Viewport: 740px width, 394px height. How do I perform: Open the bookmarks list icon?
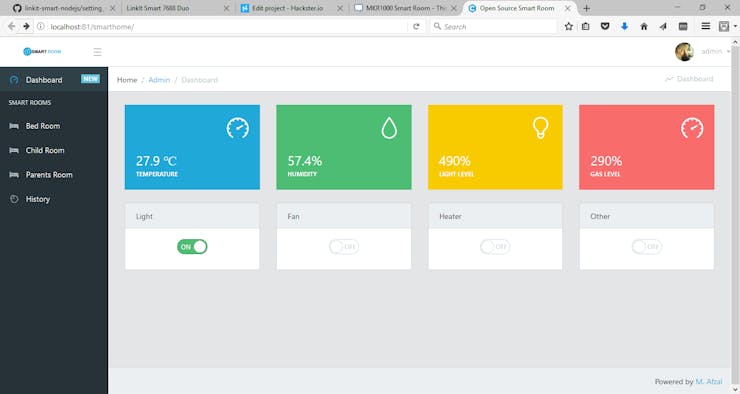point(586,26)
